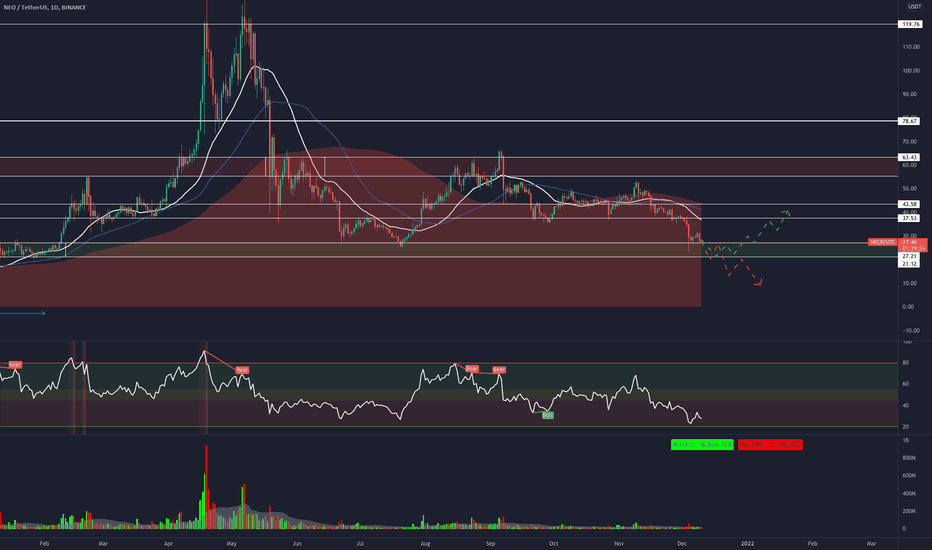Select the 43.58 price level label
This screenshot has width=932, height=550.
(909, 204)
